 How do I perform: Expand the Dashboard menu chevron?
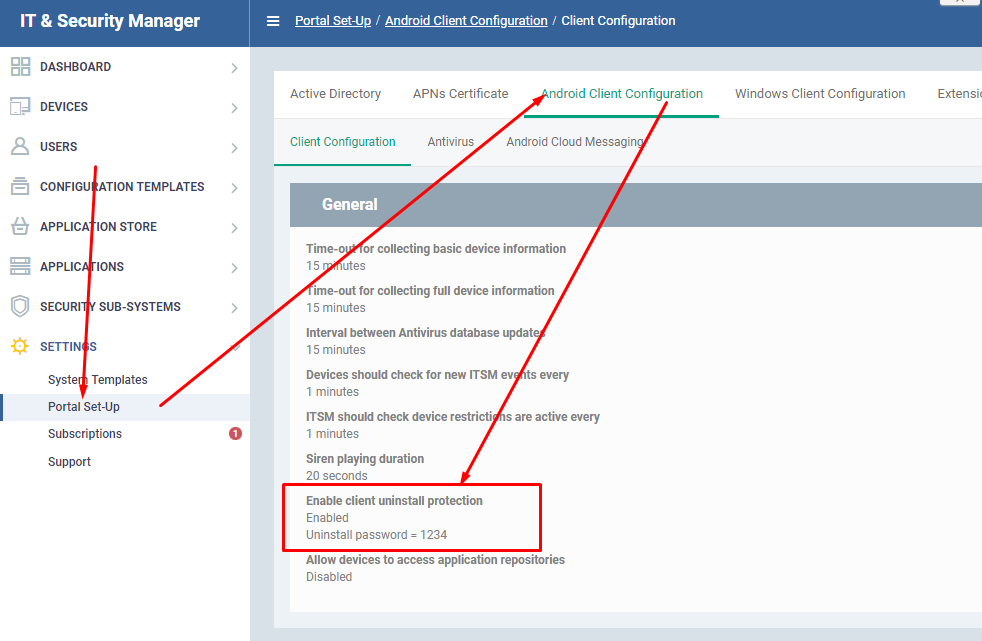pyautogui.click(x=234, y=68)
